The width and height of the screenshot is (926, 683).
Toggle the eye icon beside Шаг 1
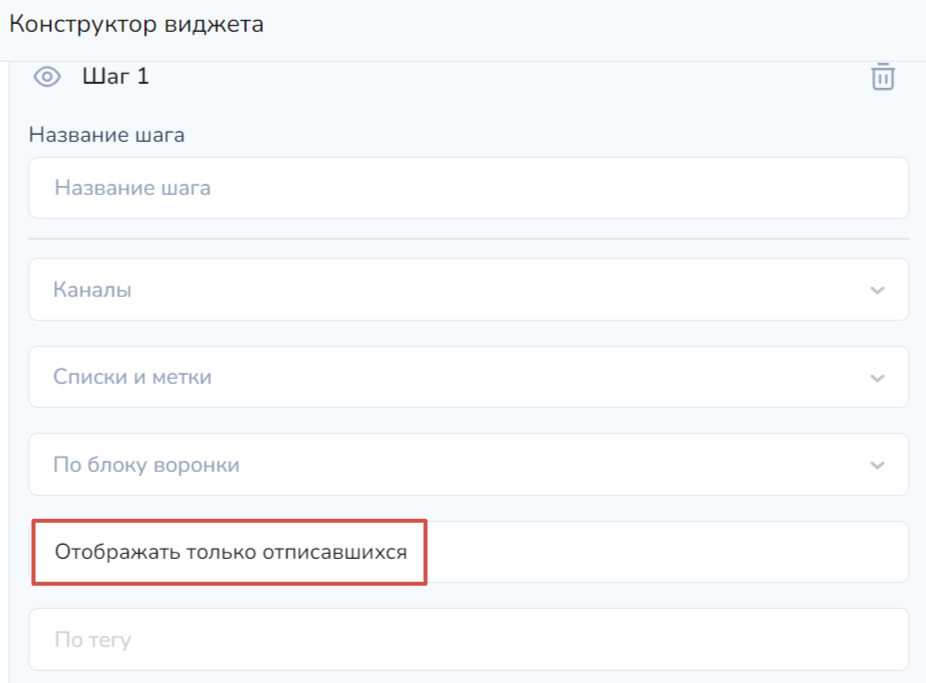[48, 77]
